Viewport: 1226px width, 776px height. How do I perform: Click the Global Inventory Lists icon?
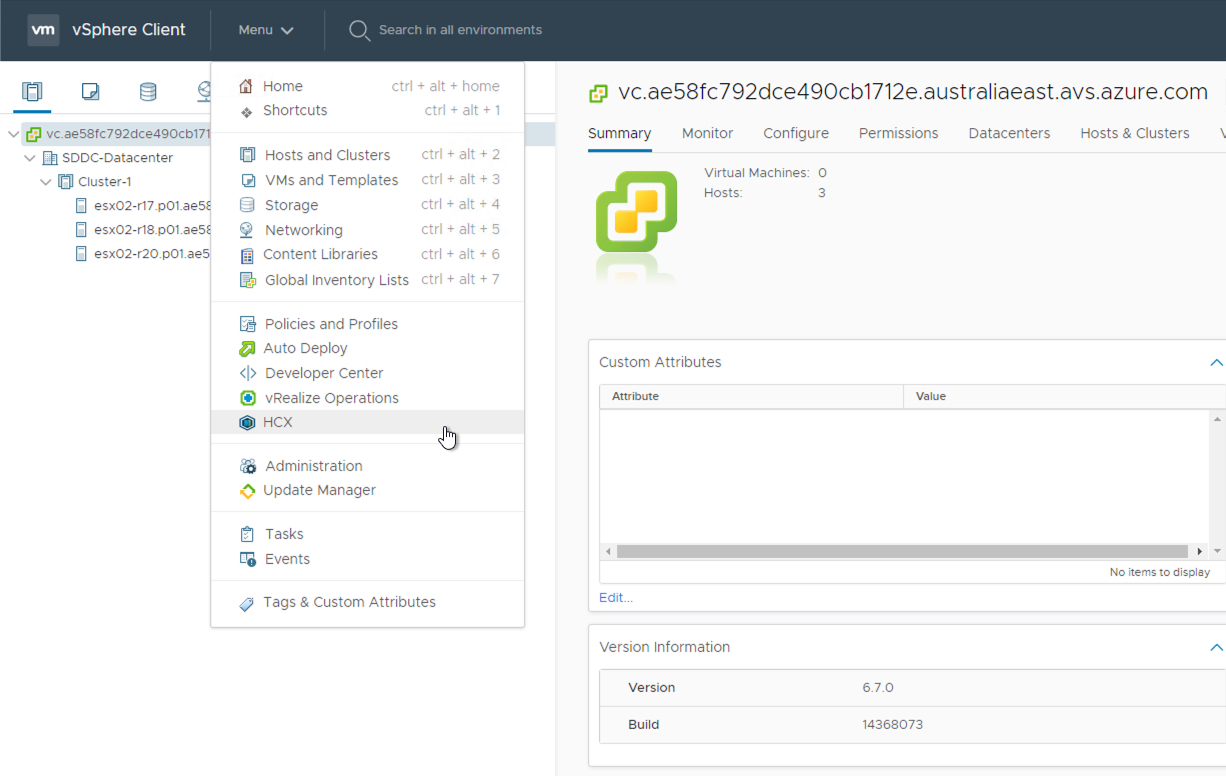coord(248,280)
